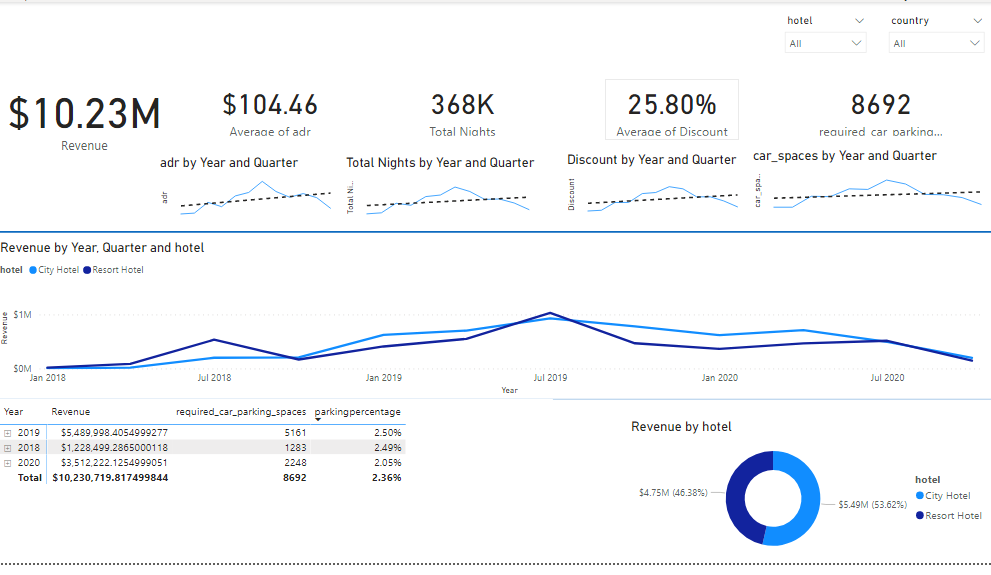Click the $3,512,222.1254999051 revenue cell
This screenshot has width=991, height=575.
pyautogui.click(x=114, y=463)
